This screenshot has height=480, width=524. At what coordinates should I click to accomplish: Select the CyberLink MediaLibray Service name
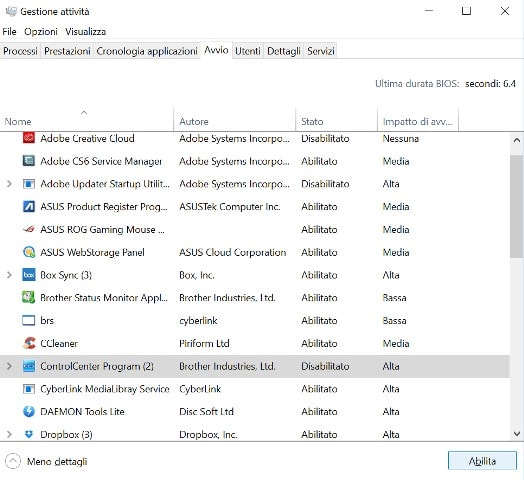tap(105, 389)
